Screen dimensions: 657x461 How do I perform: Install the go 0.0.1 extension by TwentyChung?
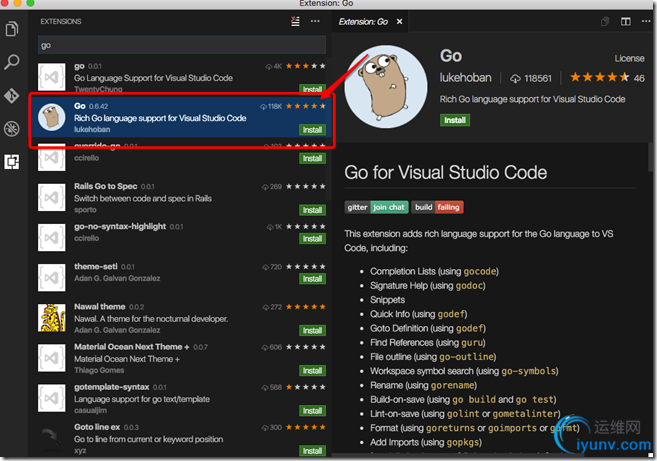click(x=313, y=89)
